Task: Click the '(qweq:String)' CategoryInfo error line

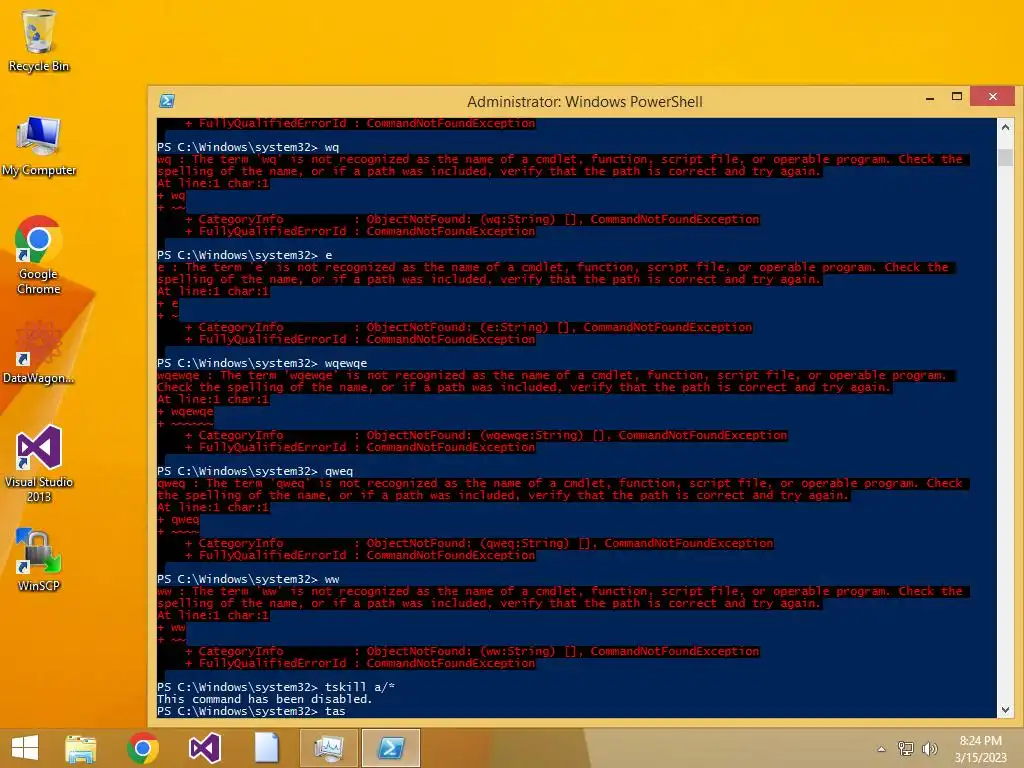Action: pyautogui.click(x=479, y=543)
